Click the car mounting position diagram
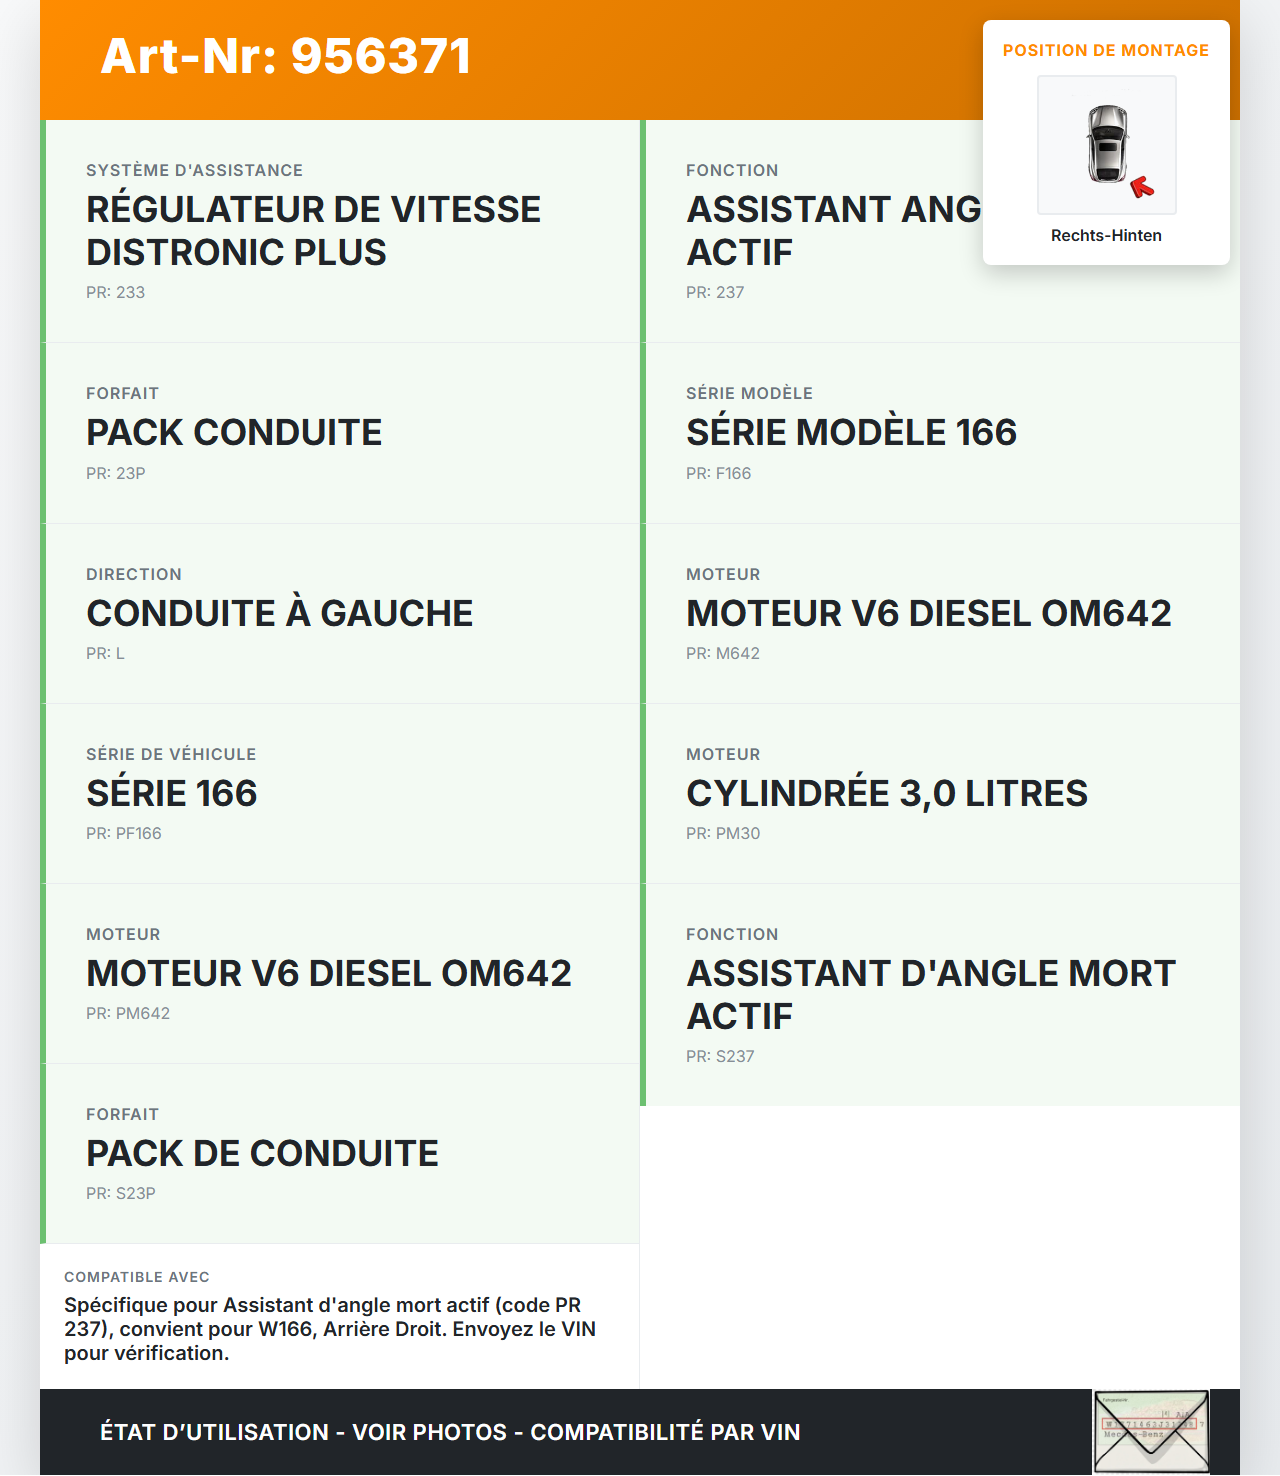The width and height of the screenshot is (1280, 1476). pyautogui.click(x=1107, y=145)
